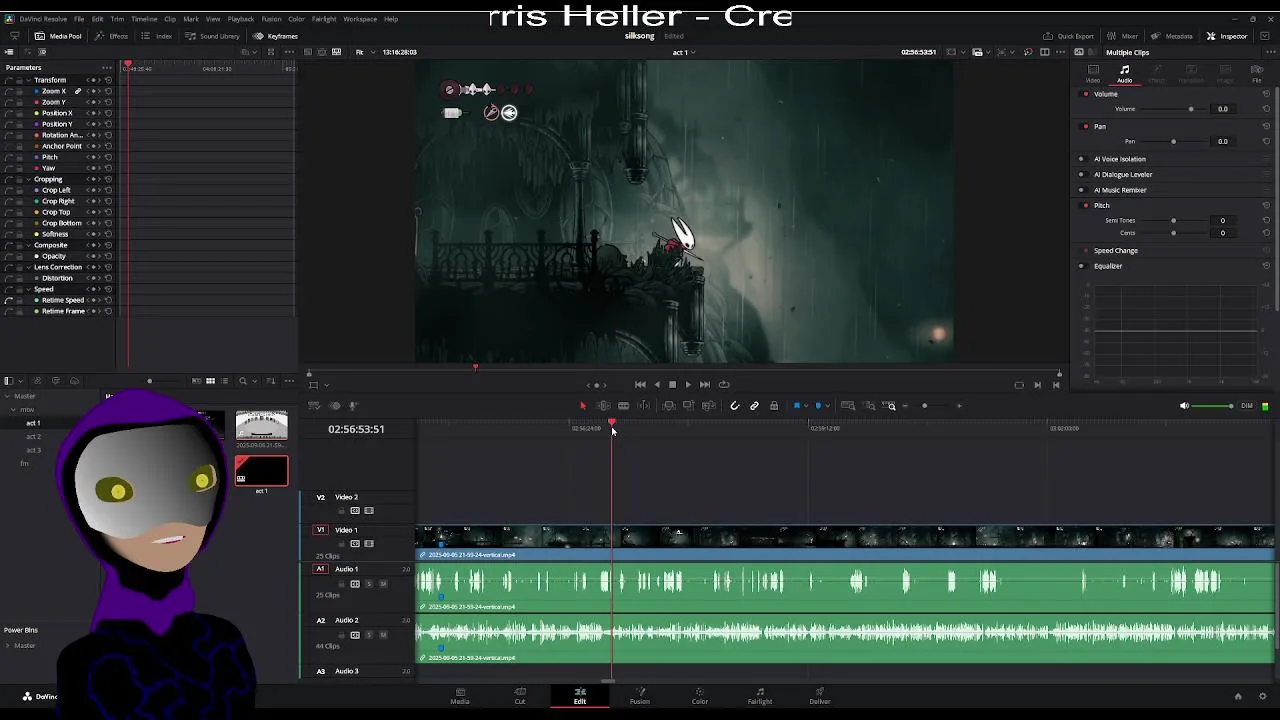Switch to the Deliver page
Image resolution: width=1280 pixels, height=720 pixels.
click(820, 696)
